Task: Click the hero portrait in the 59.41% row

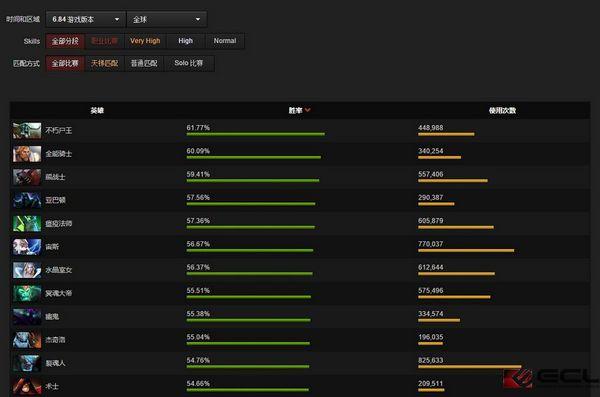Action: [27, 177]
